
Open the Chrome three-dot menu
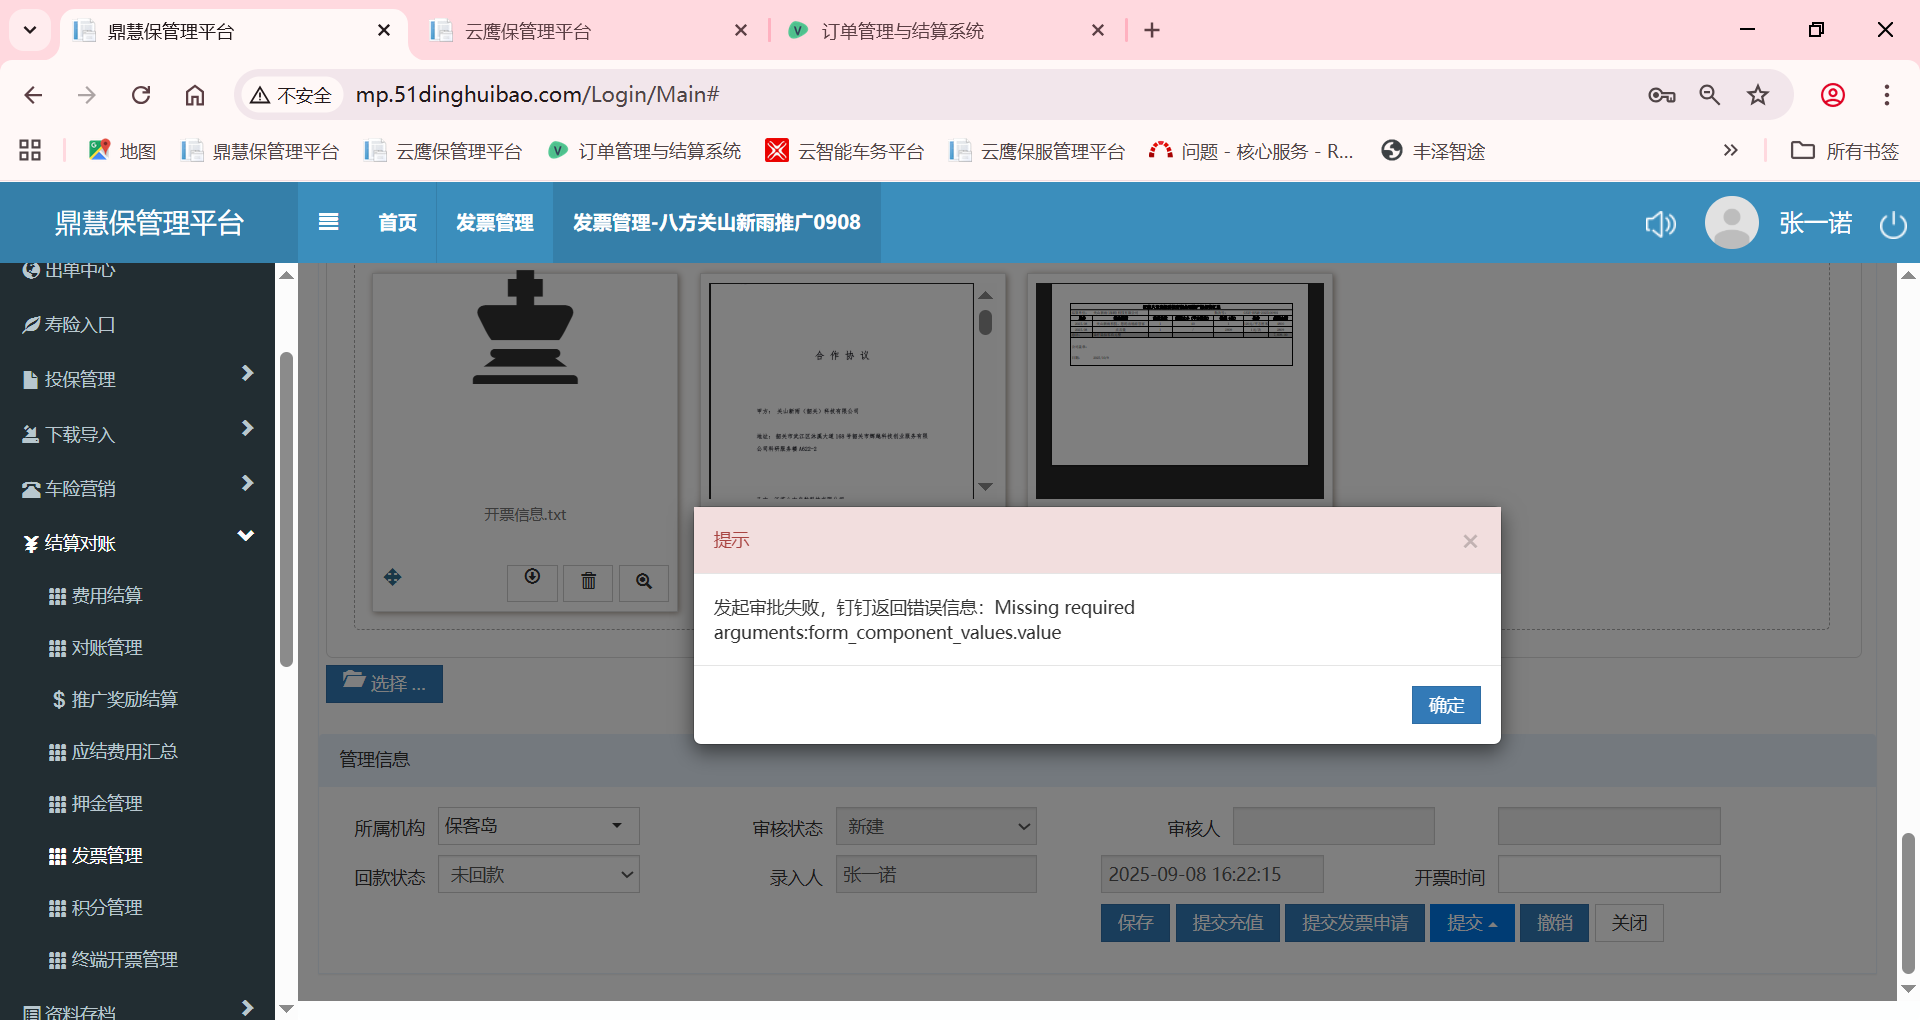pos(1887,95)
